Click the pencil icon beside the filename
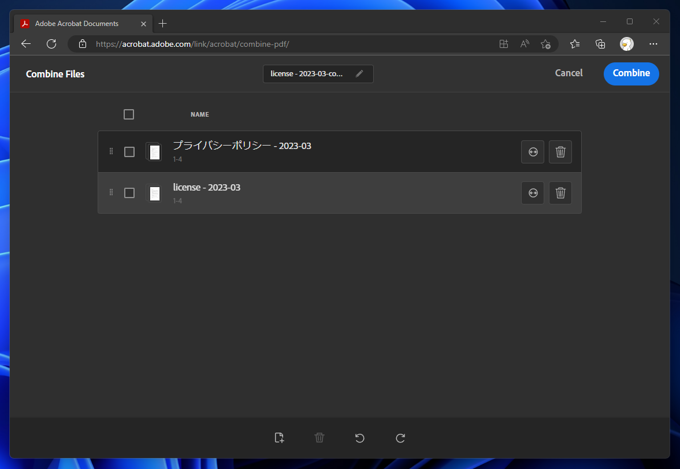 [359, 74]
